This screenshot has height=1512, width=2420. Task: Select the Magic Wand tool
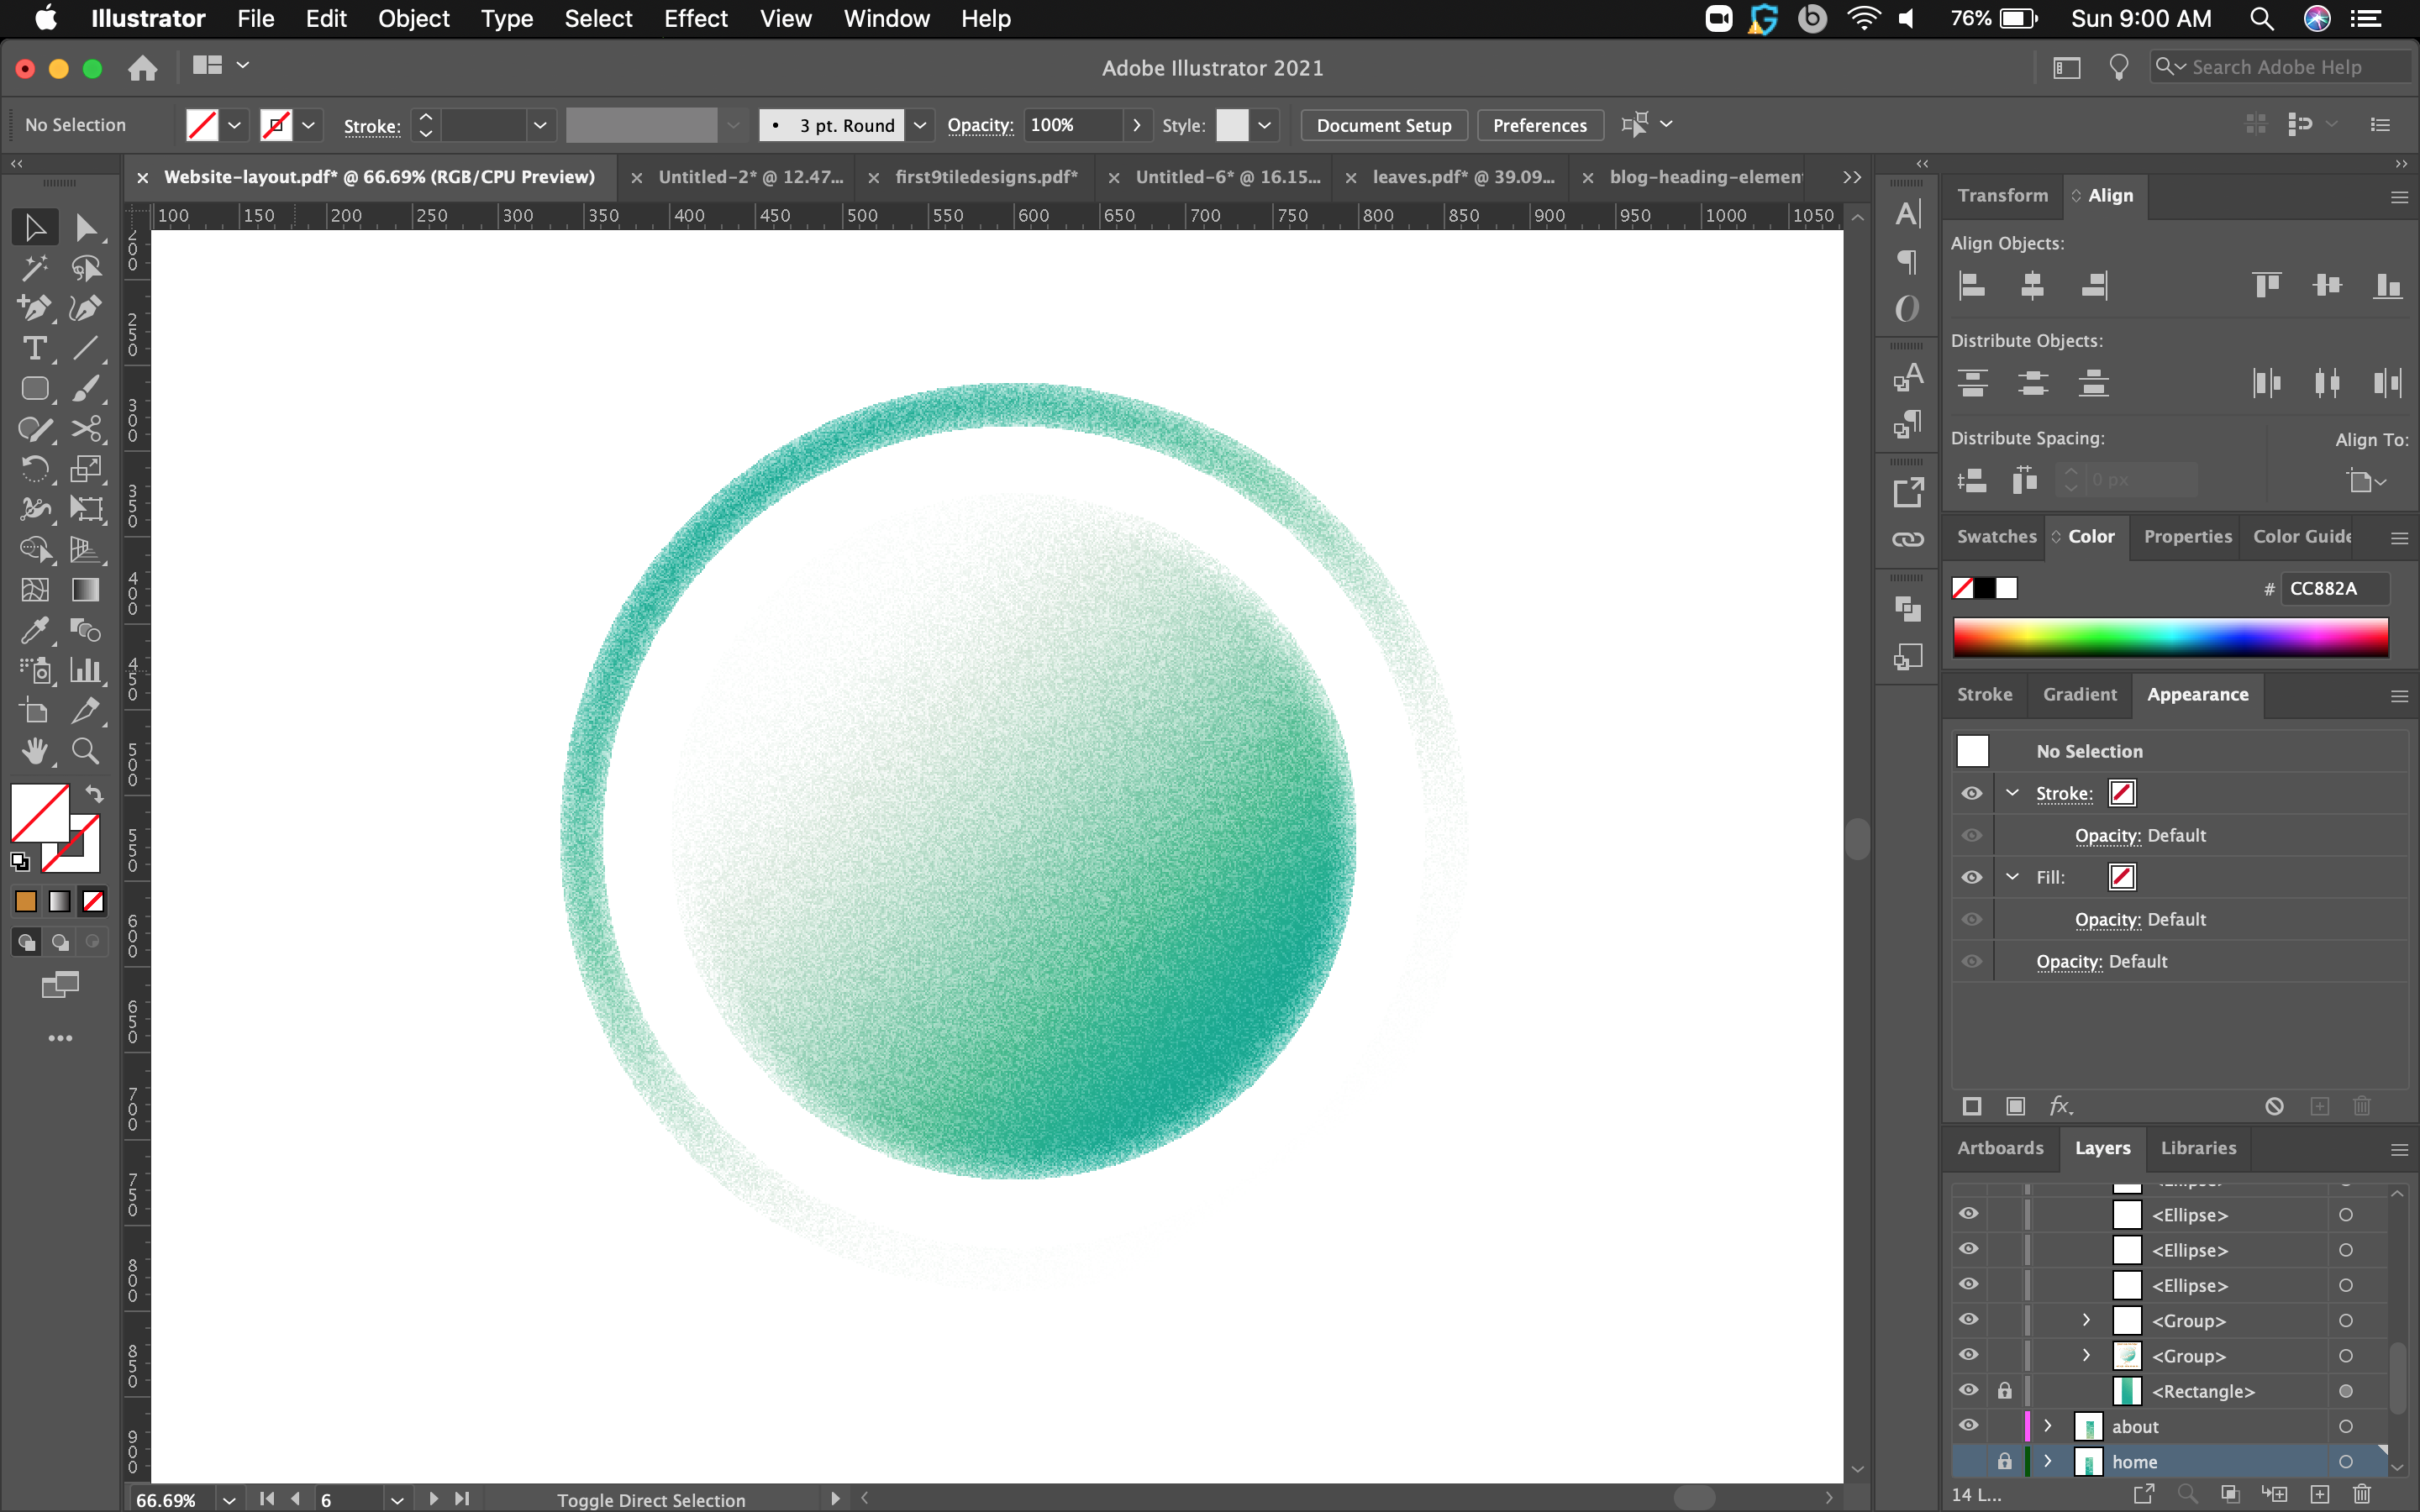point(34,267)
